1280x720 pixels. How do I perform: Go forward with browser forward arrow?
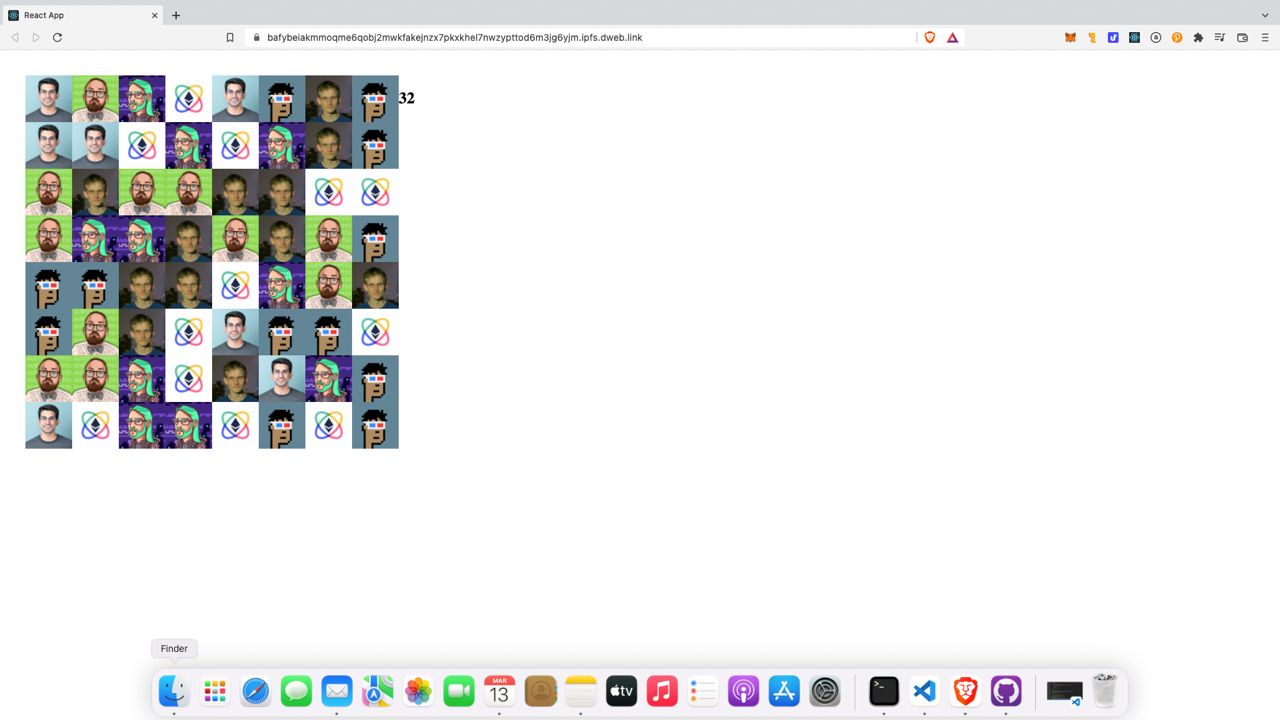36,37
